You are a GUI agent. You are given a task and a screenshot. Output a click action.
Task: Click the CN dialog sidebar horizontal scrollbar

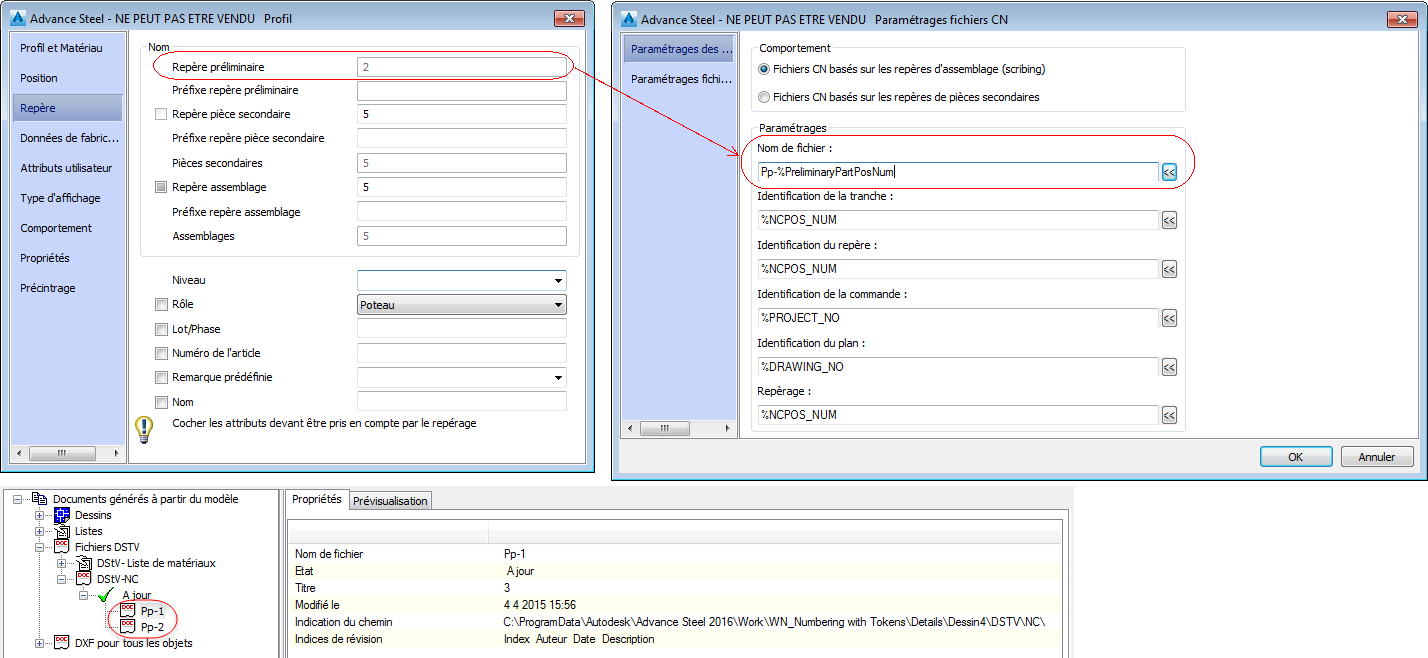coord(677,428)
